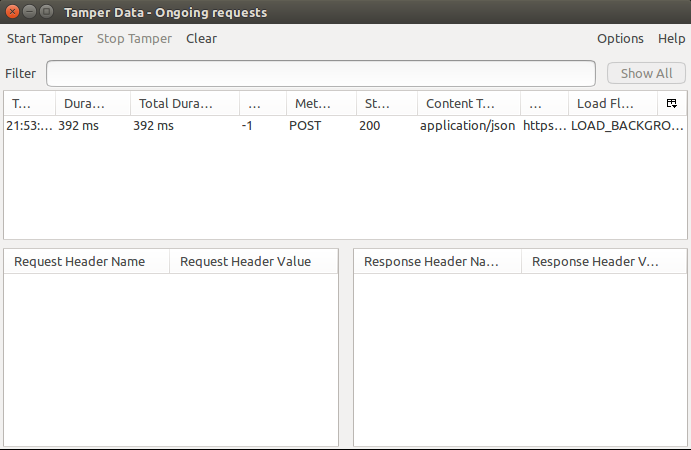Sort by Request Header Name column
Image resolution: width=691 pixels, height=450 pixels.
(87, 261)
